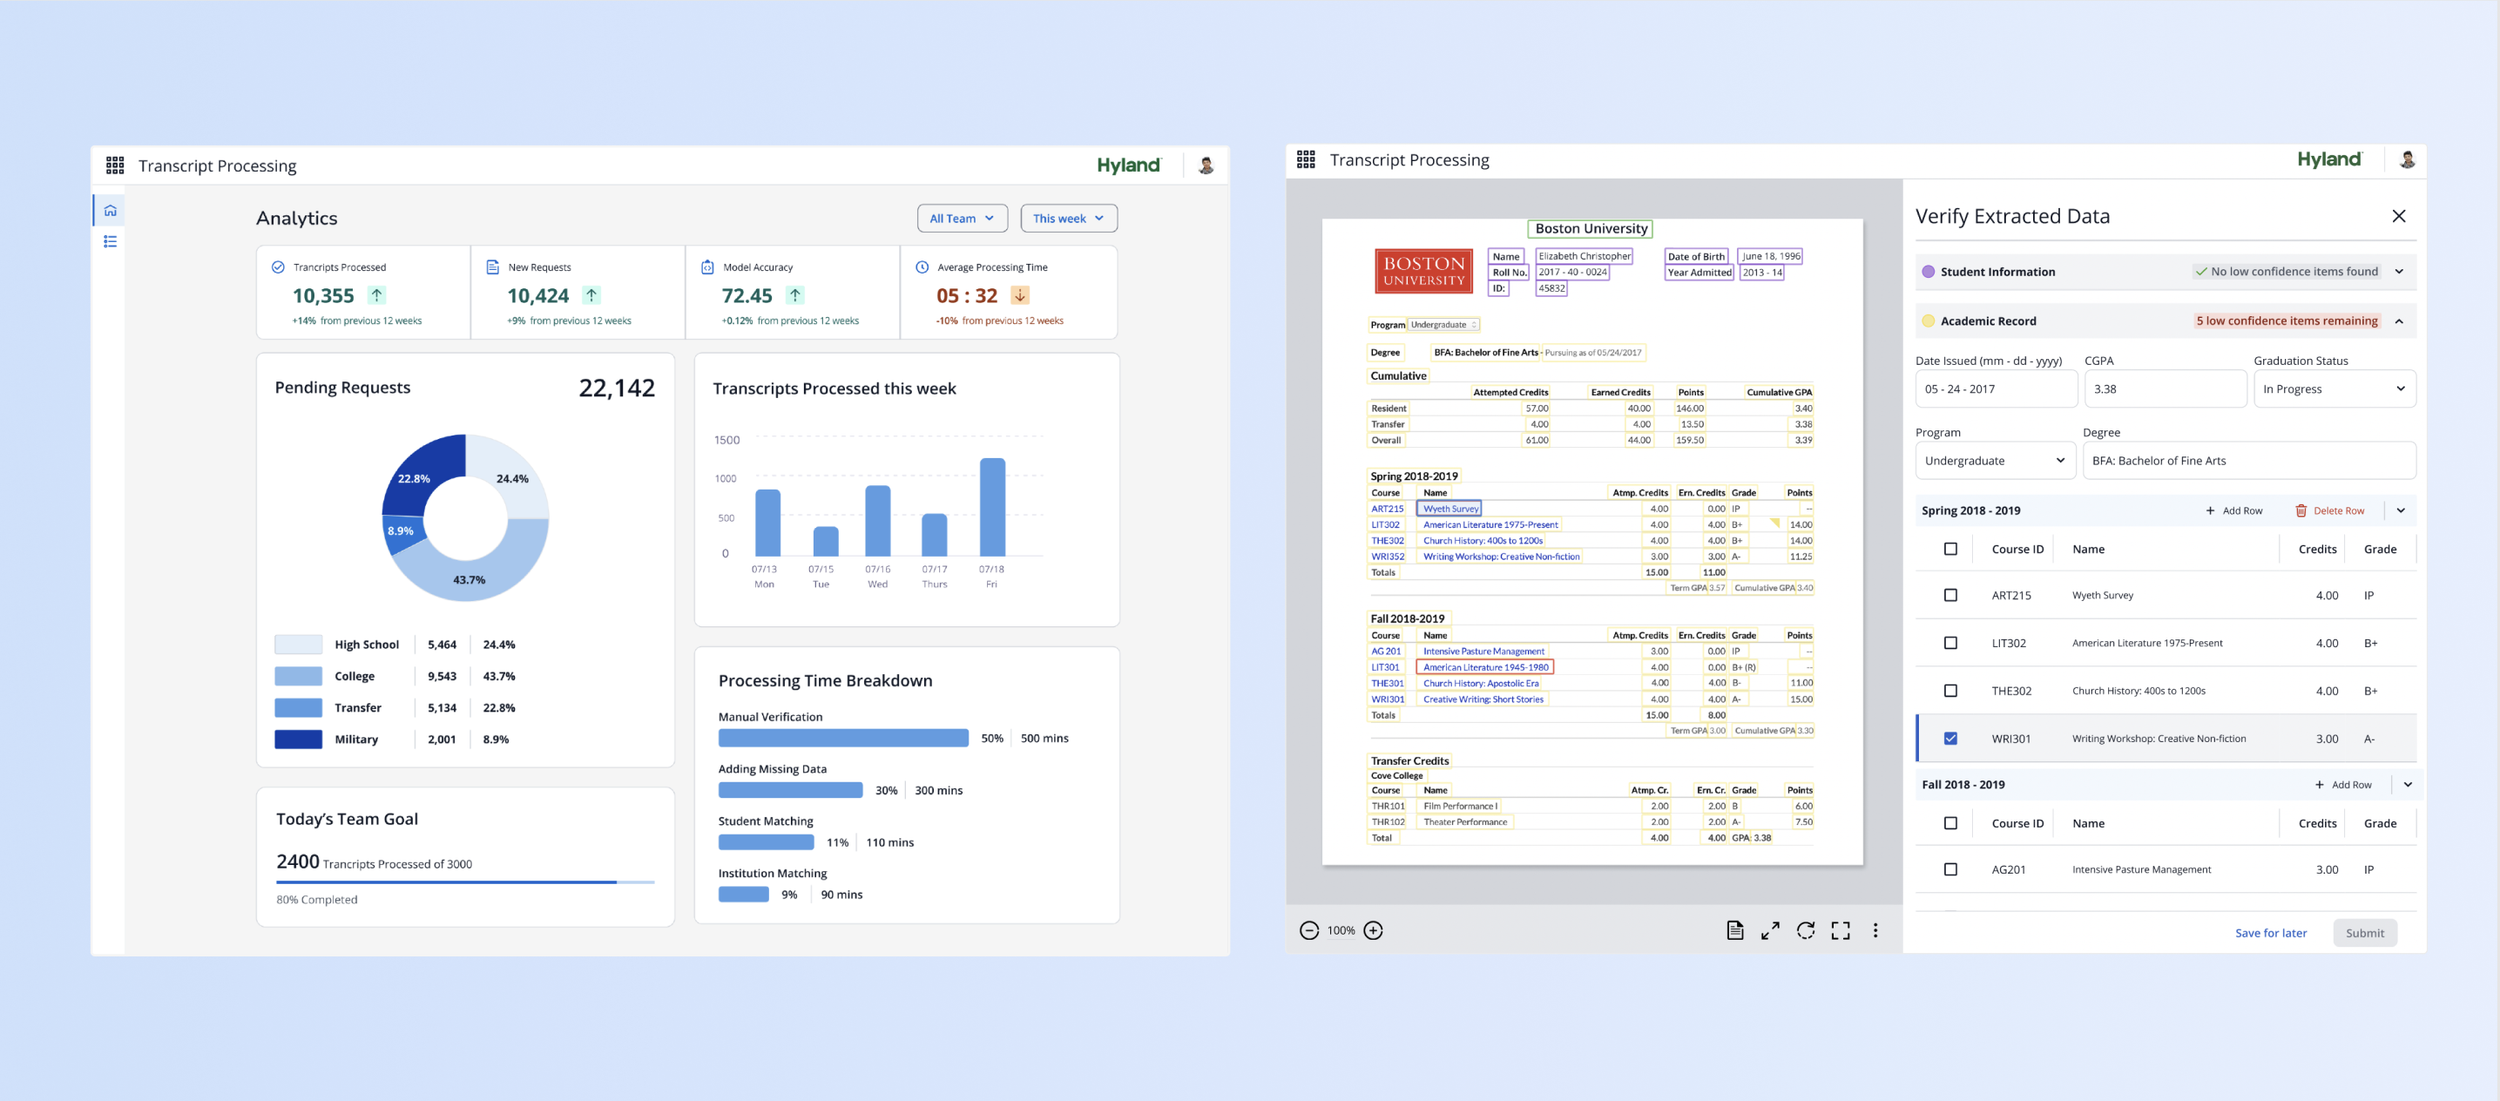Image resolution: width=2500 pixels, height=1101 pixels.
Task: Click the CGPA input field
Action: tap(2164, 389)
